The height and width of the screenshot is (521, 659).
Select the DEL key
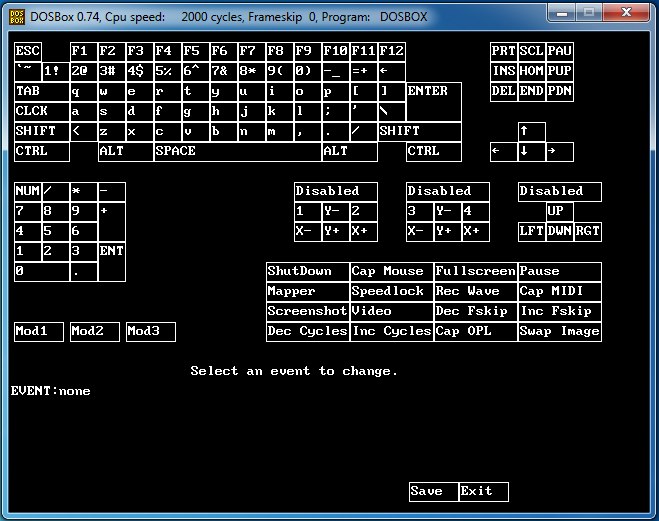pyautogui.click(x=503, y=92)
